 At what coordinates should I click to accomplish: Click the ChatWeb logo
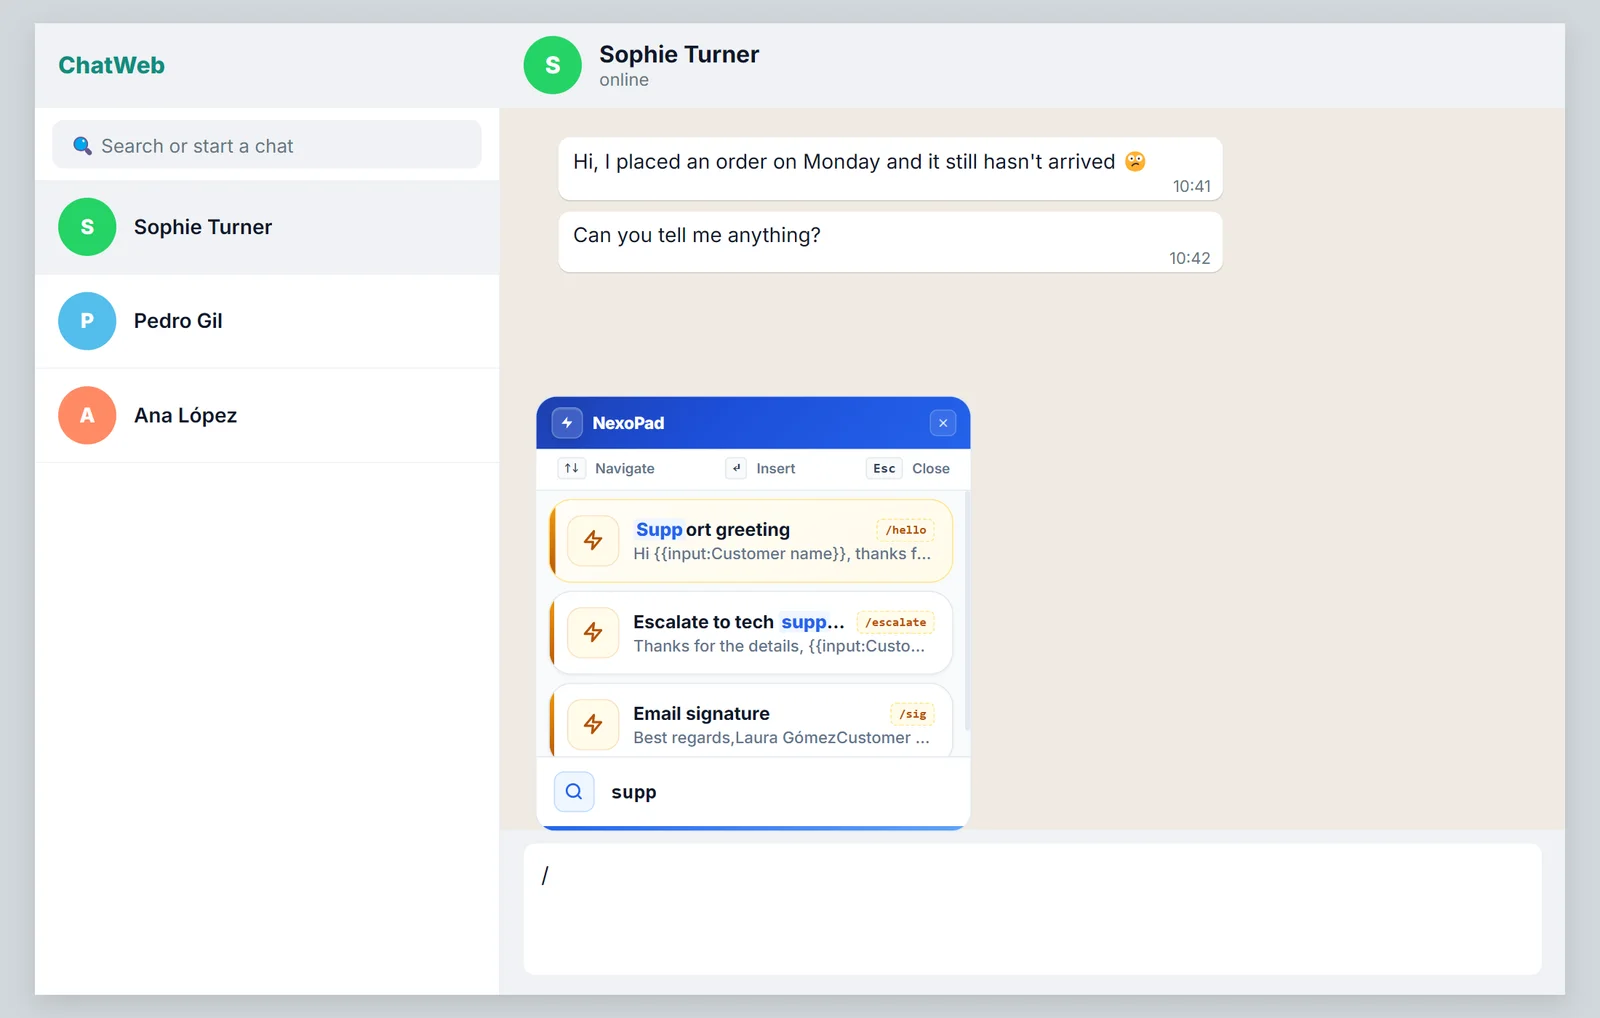point(111,65)
